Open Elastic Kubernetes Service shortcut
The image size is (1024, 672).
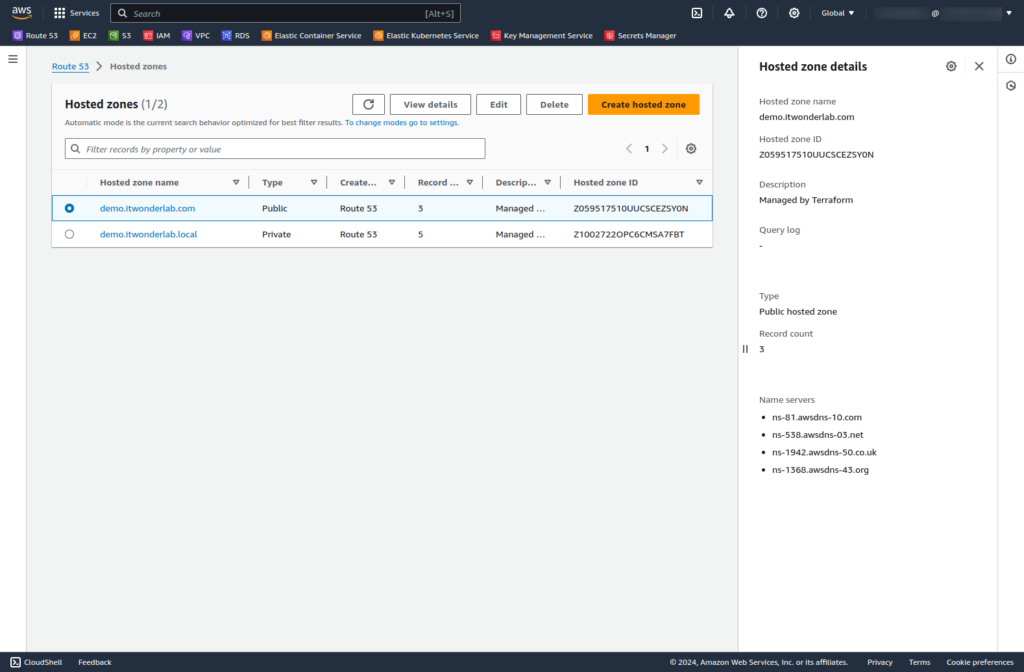pos(426,36)
